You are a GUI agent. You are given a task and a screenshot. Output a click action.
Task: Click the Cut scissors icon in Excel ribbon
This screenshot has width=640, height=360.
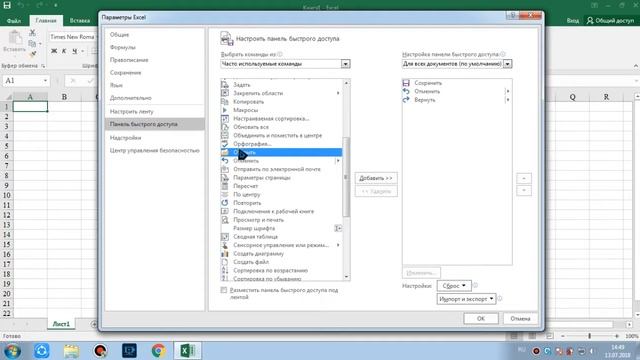click(x=32, y=33)
